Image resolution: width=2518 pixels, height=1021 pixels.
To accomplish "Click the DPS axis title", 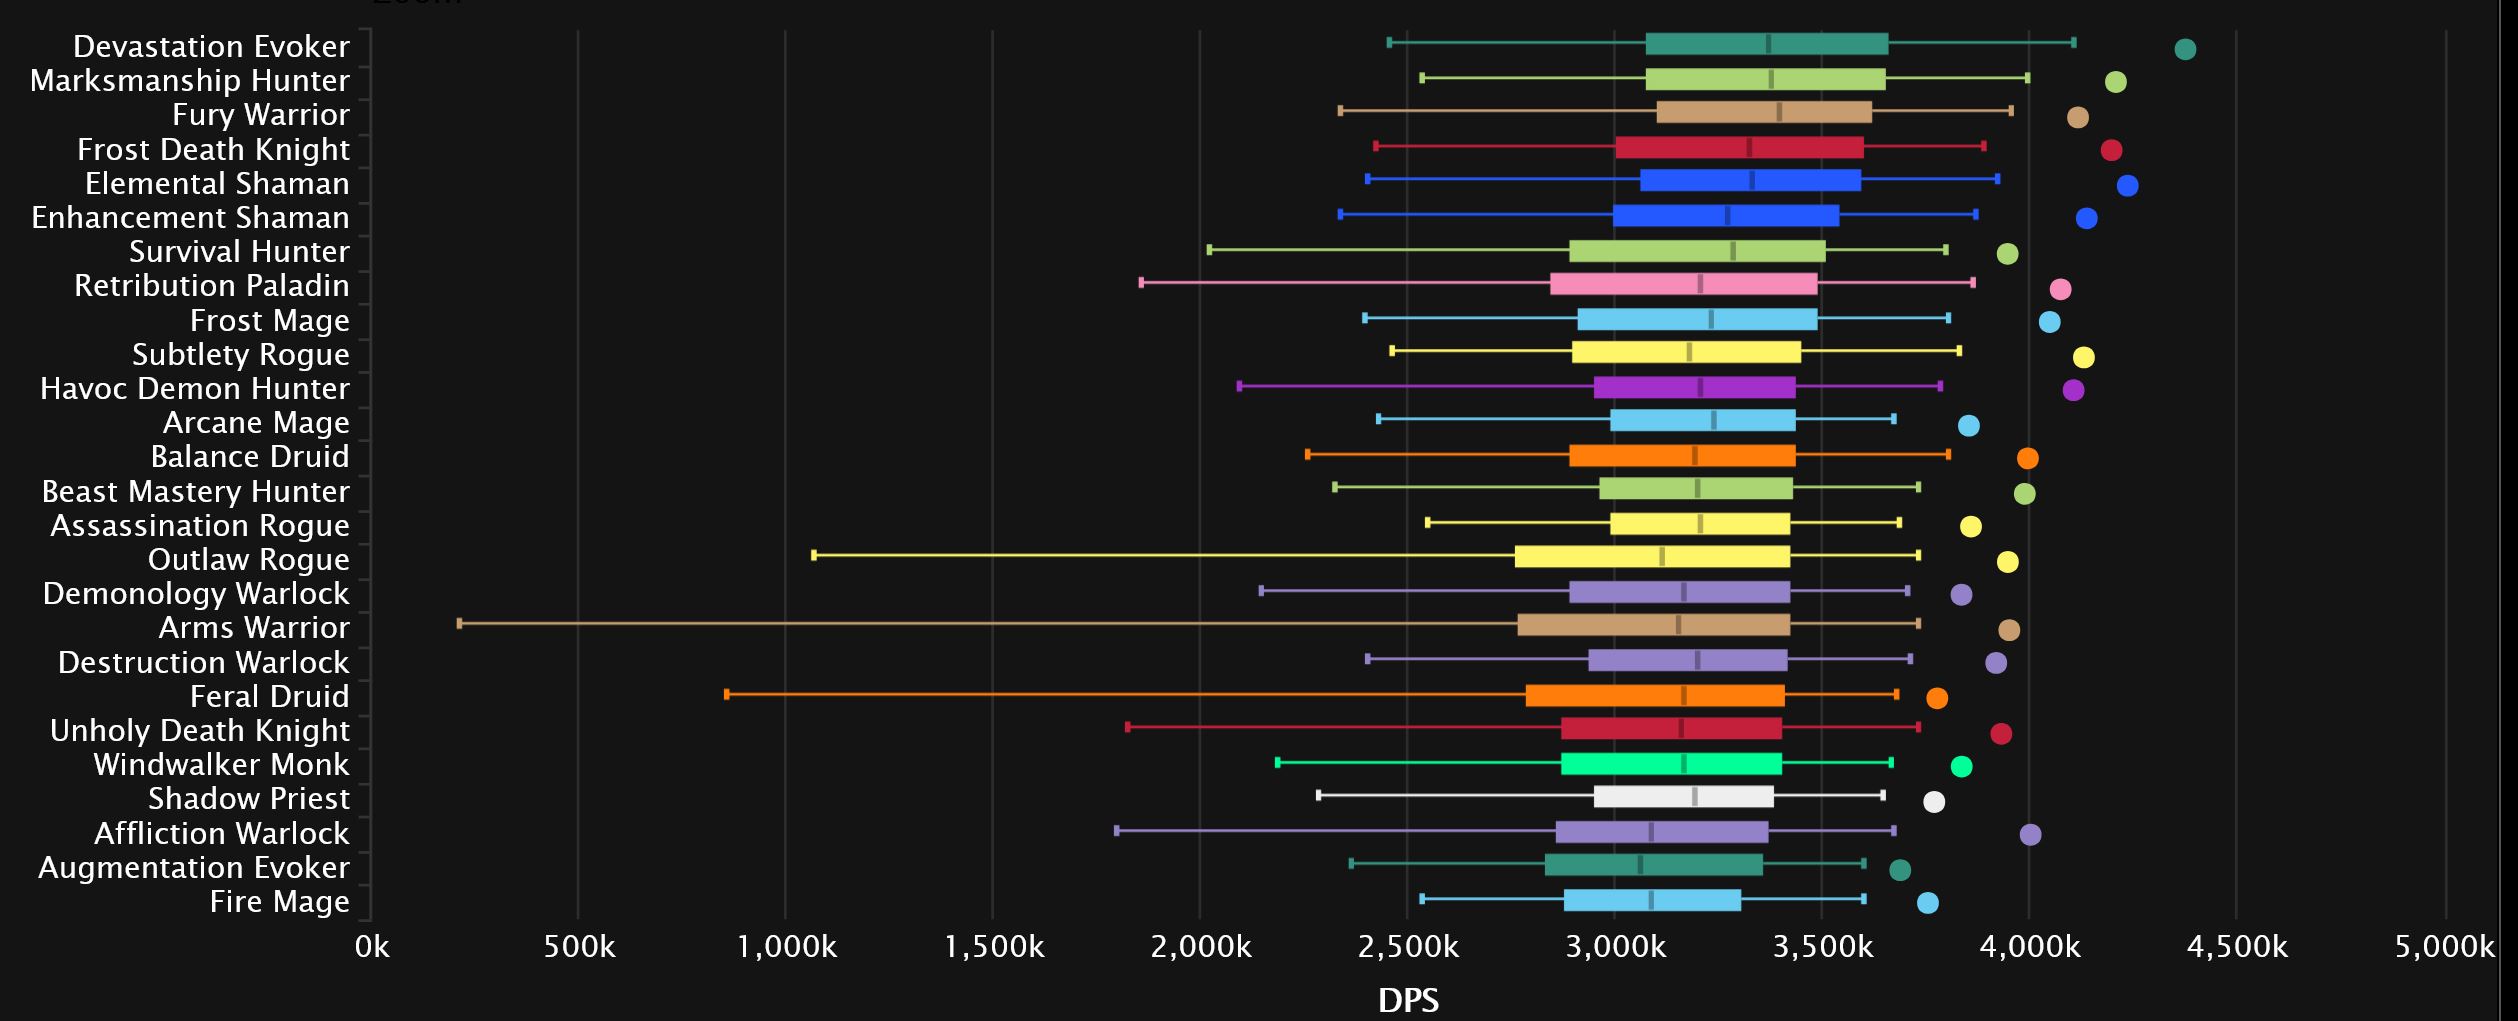I will pyautogui.click(x=1408, y=1000).
